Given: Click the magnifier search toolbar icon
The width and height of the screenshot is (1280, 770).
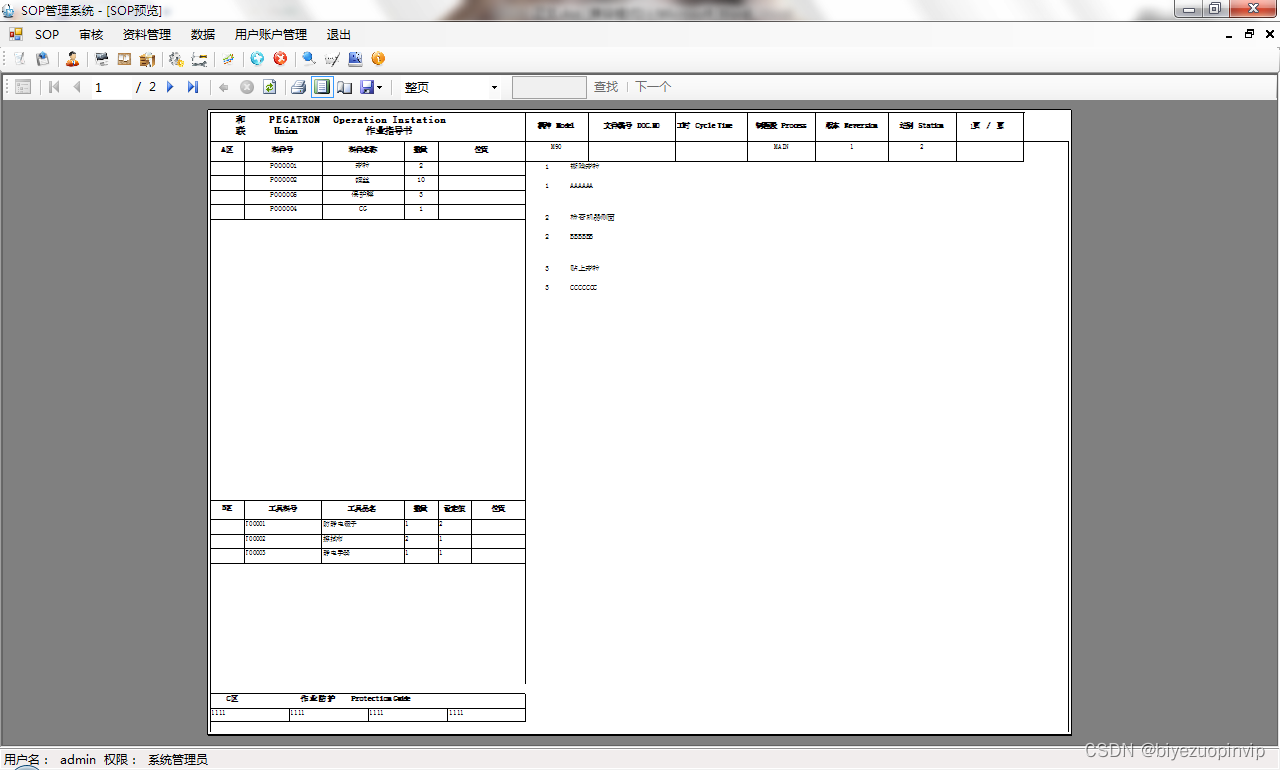Looking at the screenshot, I should coord(309,59).
